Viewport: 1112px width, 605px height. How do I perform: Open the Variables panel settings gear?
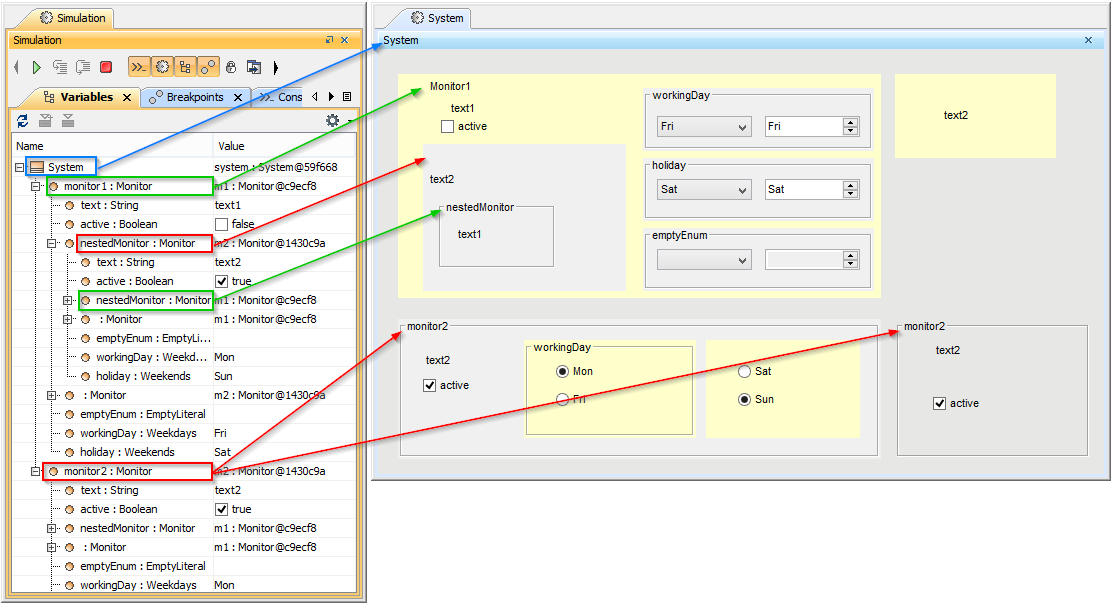(x=333, y=120)
